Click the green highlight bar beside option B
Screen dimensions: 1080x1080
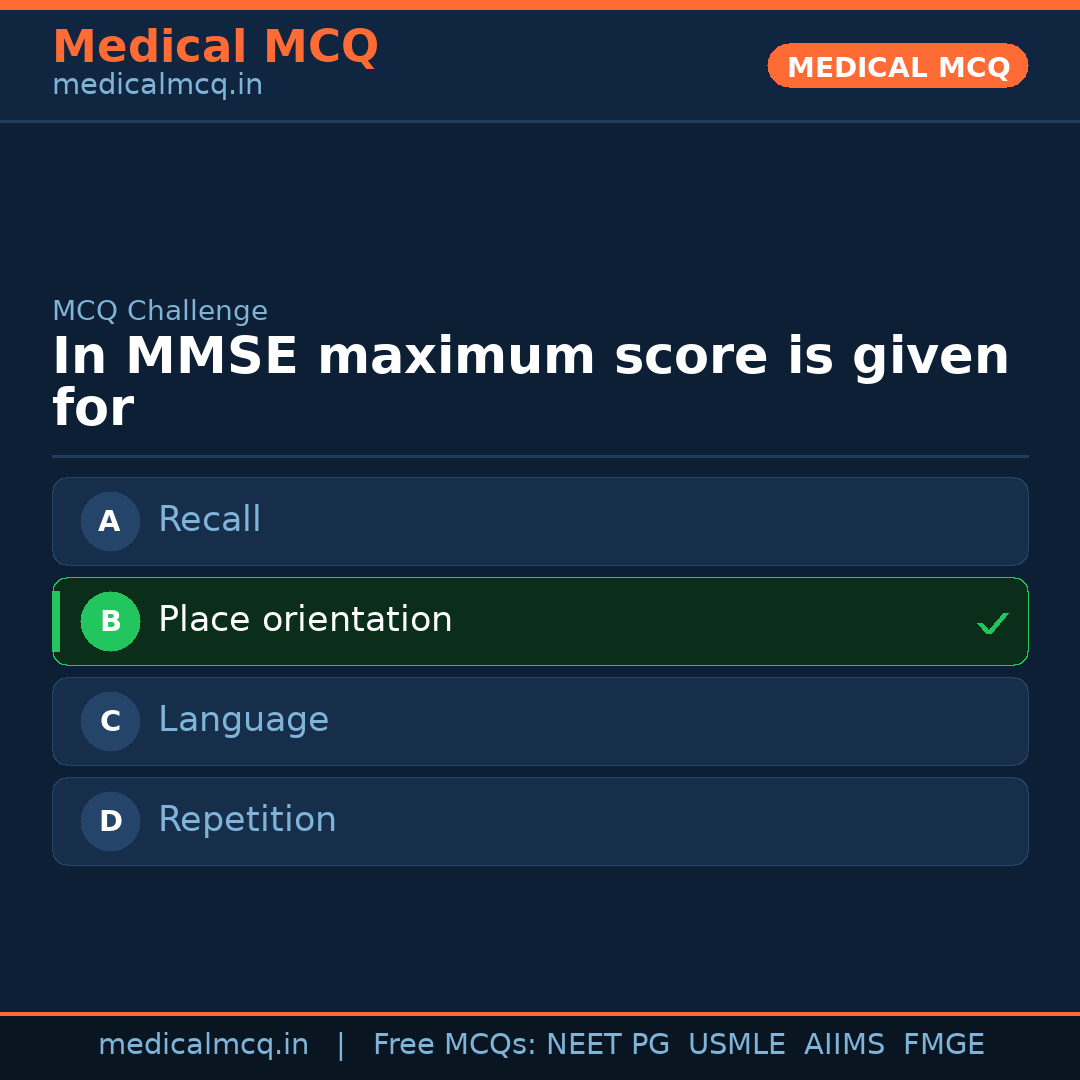tap(56, 621)
